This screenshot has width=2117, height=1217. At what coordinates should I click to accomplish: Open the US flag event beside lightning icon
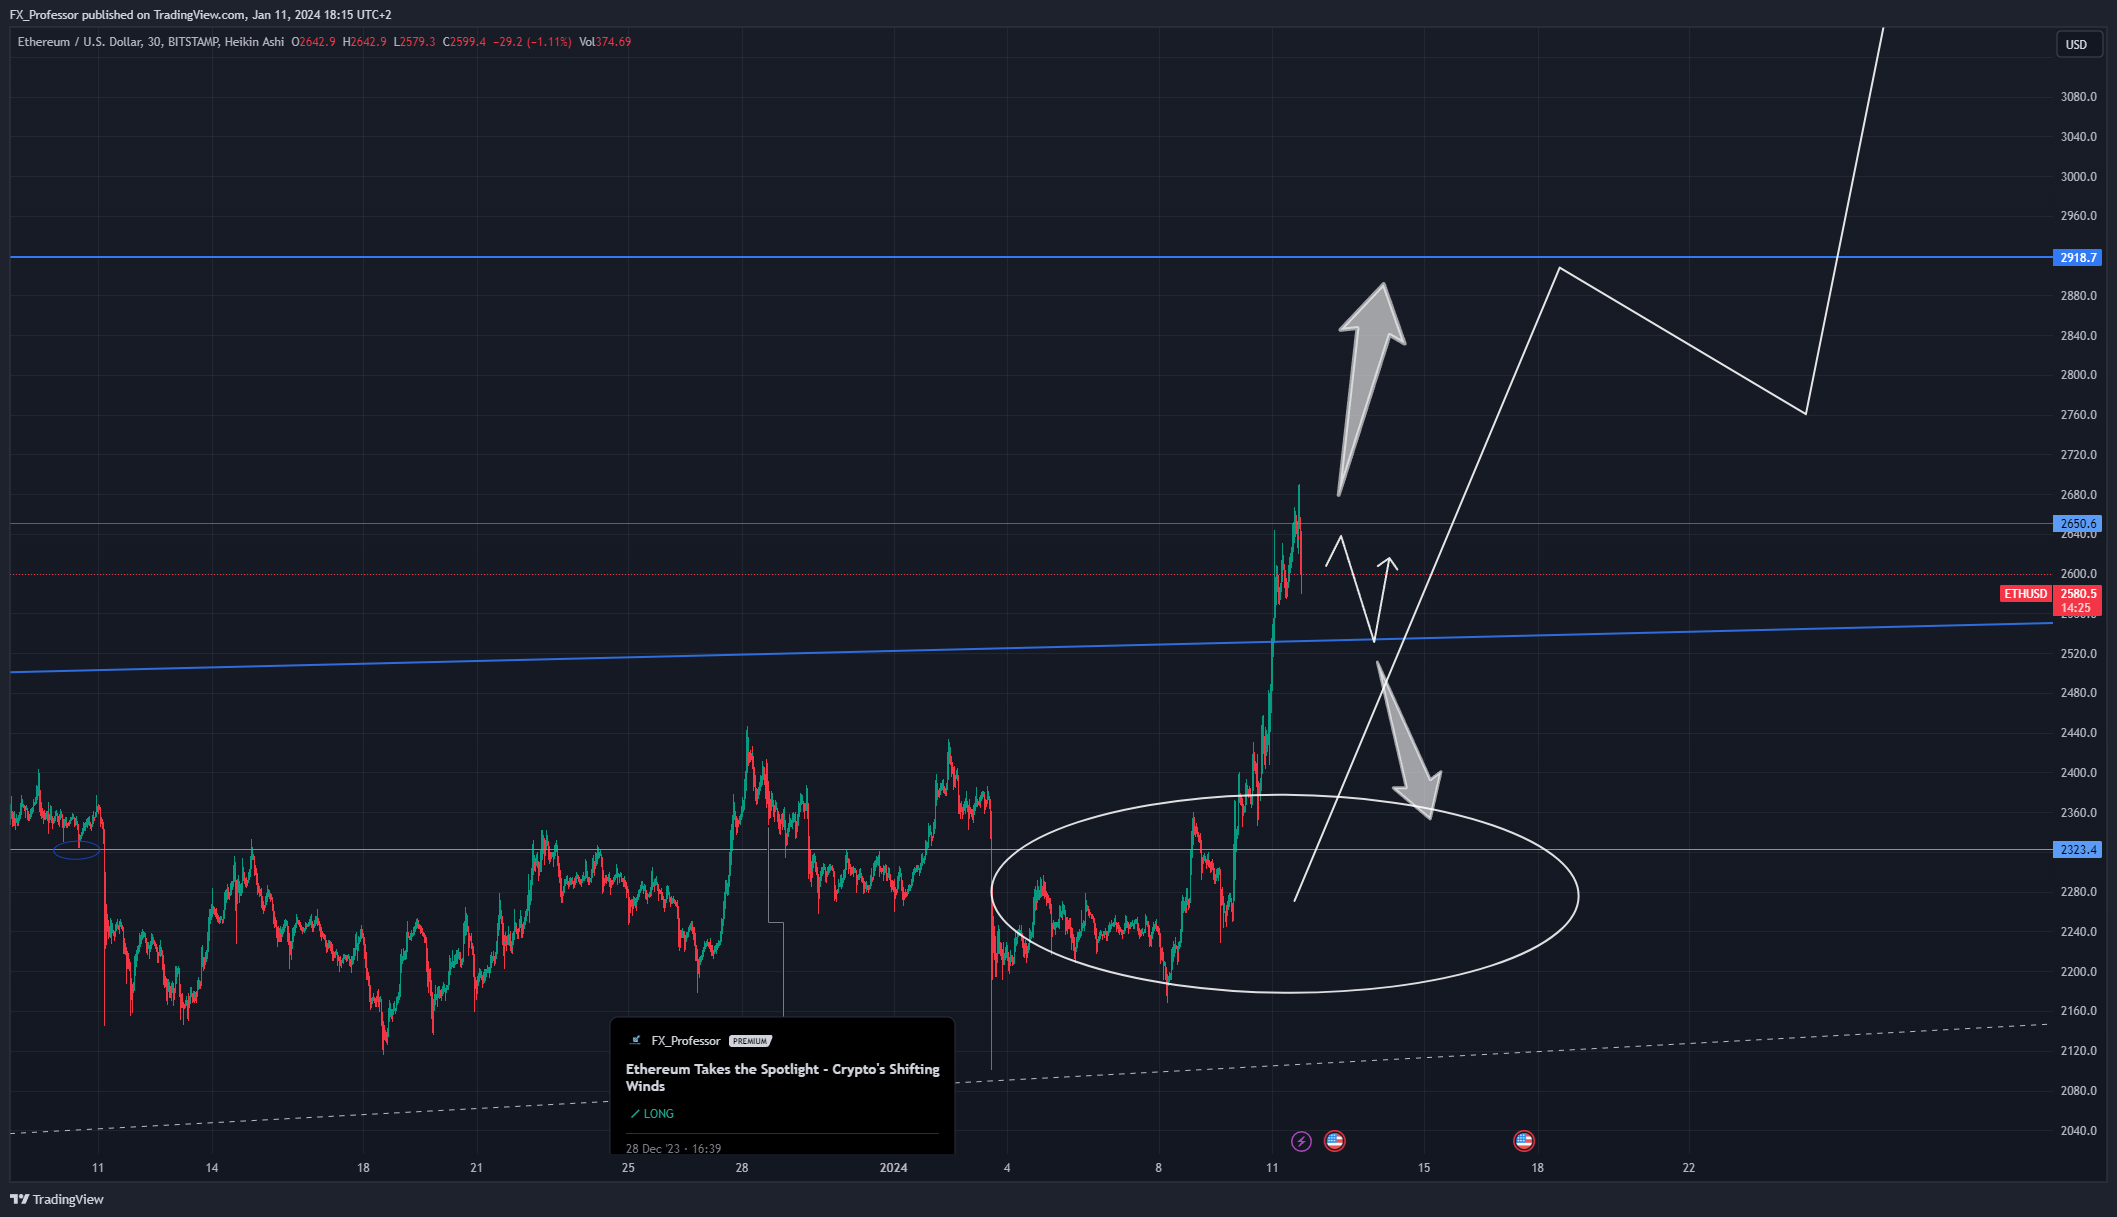(1335, 1141)
